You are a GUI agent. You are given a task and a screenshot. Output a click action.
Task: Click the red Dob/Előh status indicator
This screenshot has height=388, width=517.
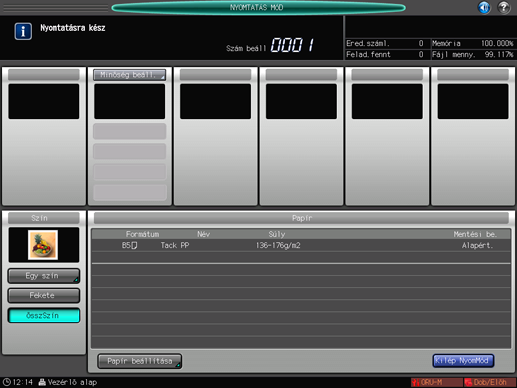click(x=490, y=382)
